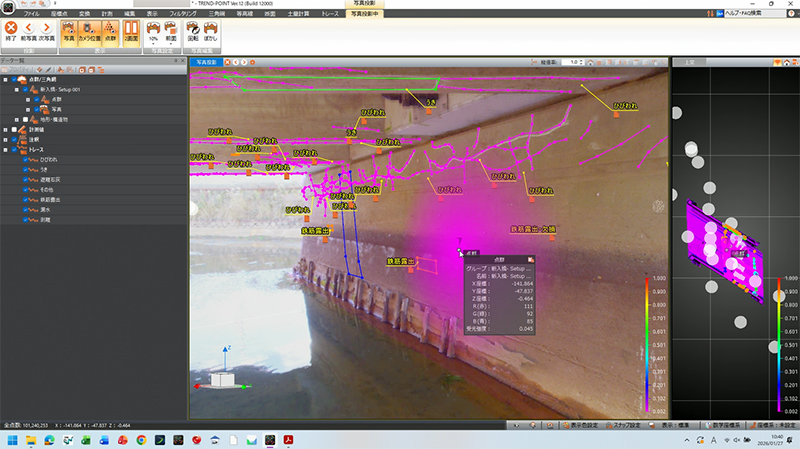Click the intensity color scale bar
This screenshot has height=449, width=800.
[x=647, y=340]
